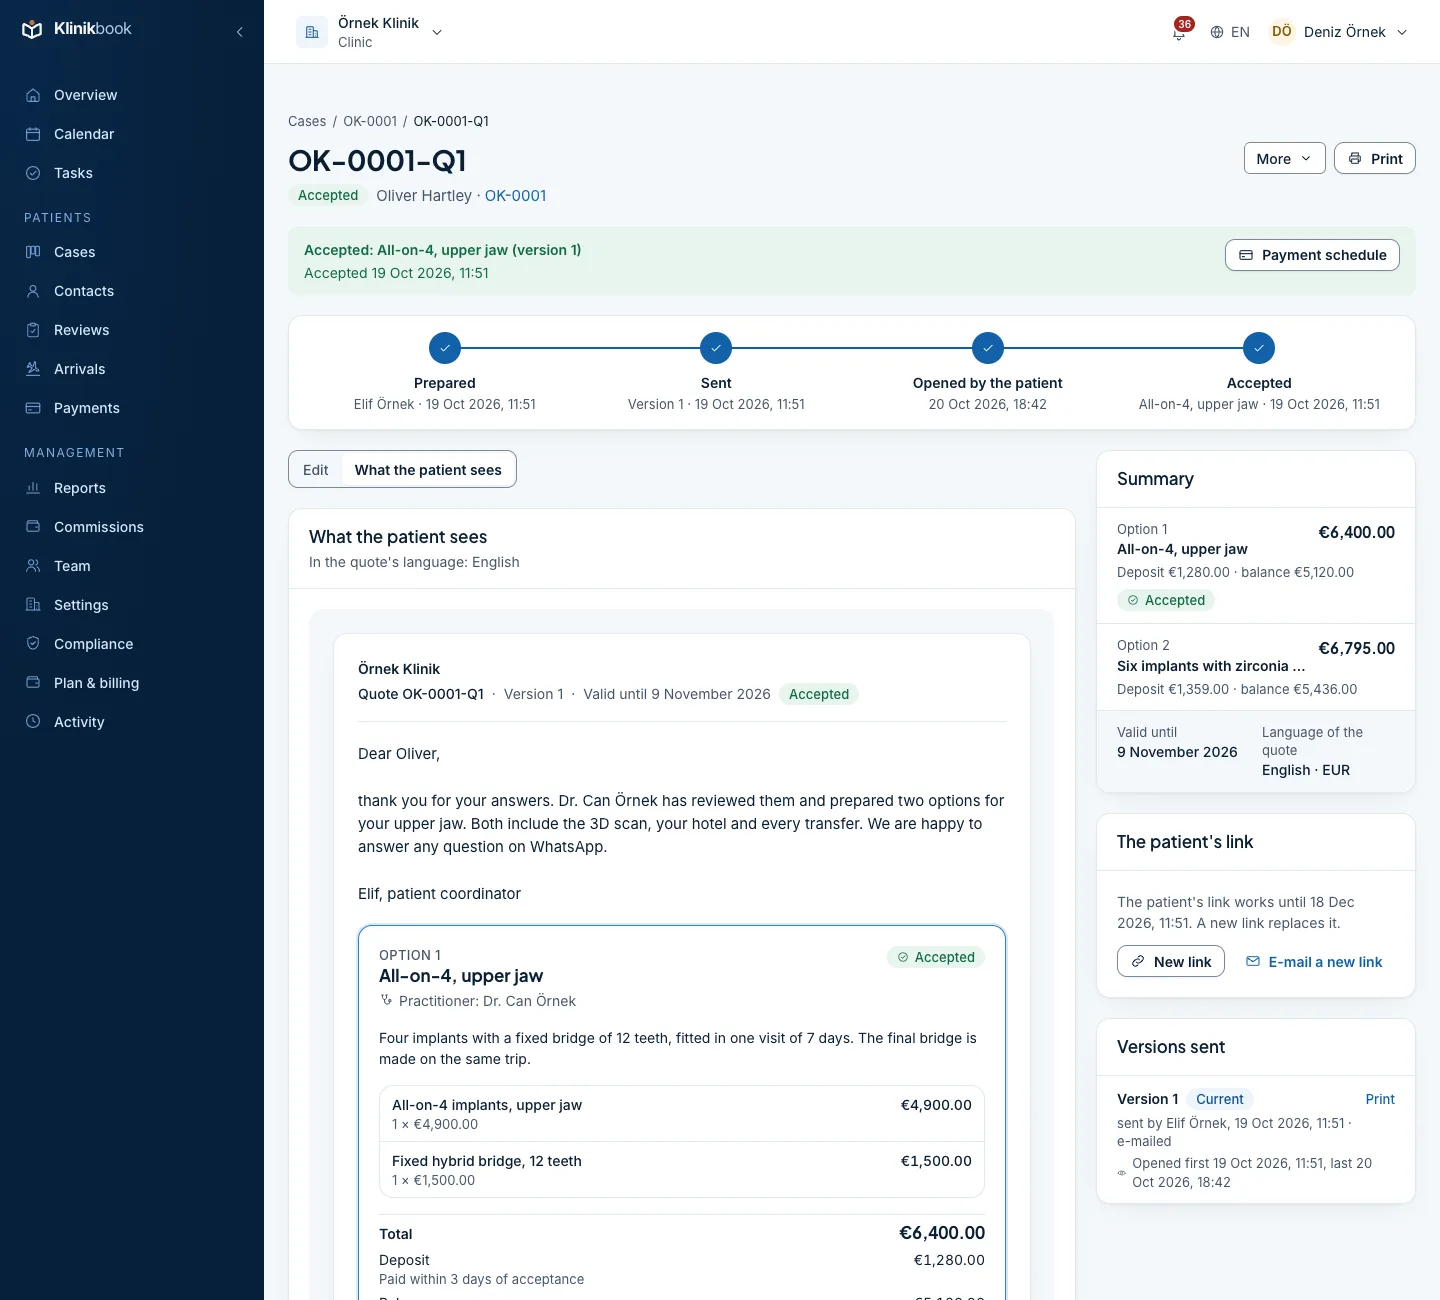The height and width of the screenshot is (1300, 1440).
Task: Click the Reviews clipboard icon
Action: (x=33, y=330)
